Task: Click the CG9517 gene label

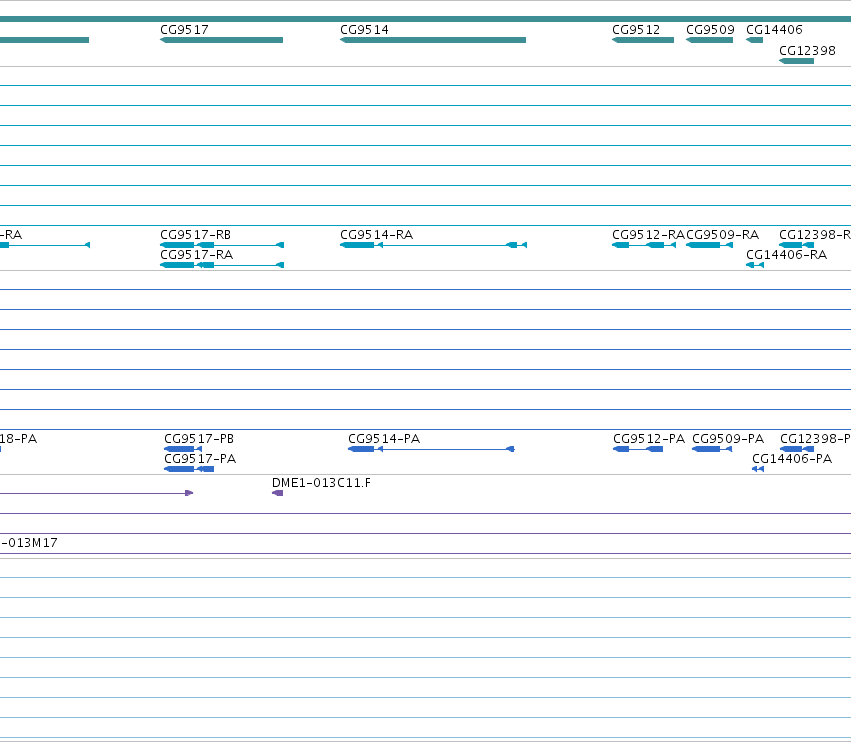Action: 184,30
